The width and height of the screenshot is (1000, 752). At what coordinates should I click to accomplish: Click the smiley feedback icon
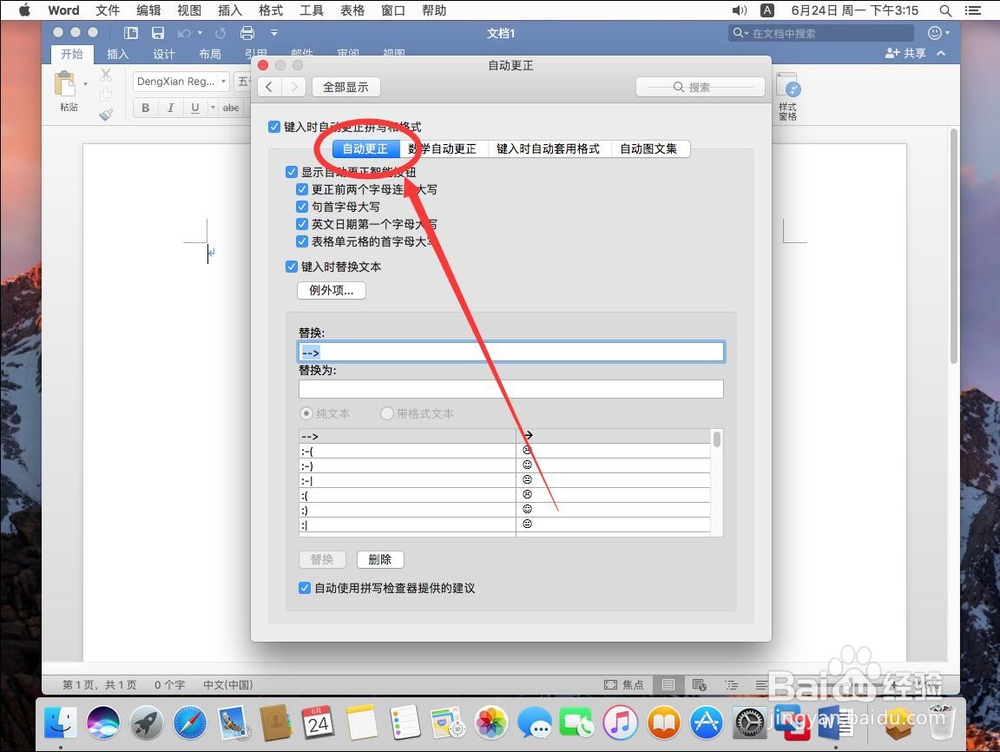pyautogui.click(x=934, y=33)
